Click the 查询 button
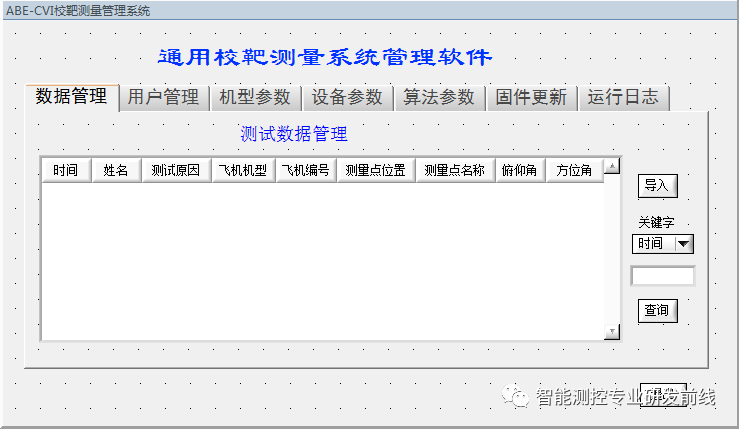The width and height of the screenshot is (739, 429). tap(657, 311)
